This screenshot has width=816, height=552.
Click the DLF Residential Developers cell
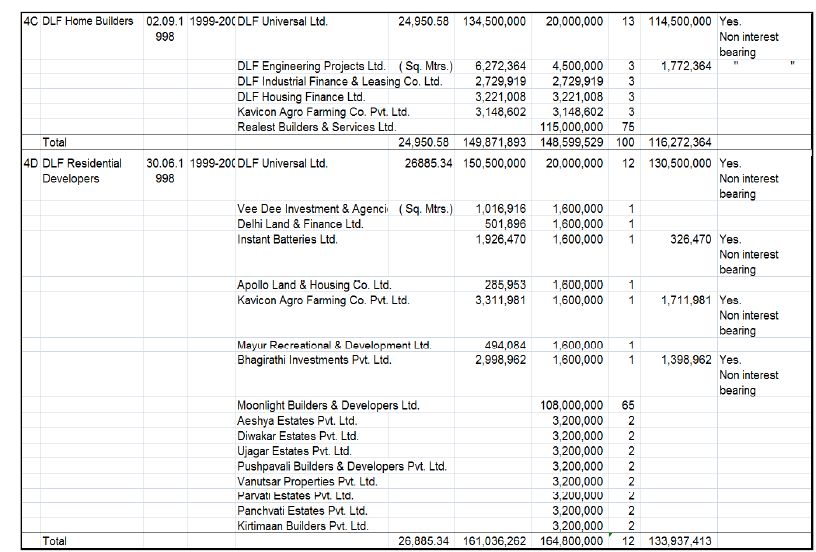point(82,170)
